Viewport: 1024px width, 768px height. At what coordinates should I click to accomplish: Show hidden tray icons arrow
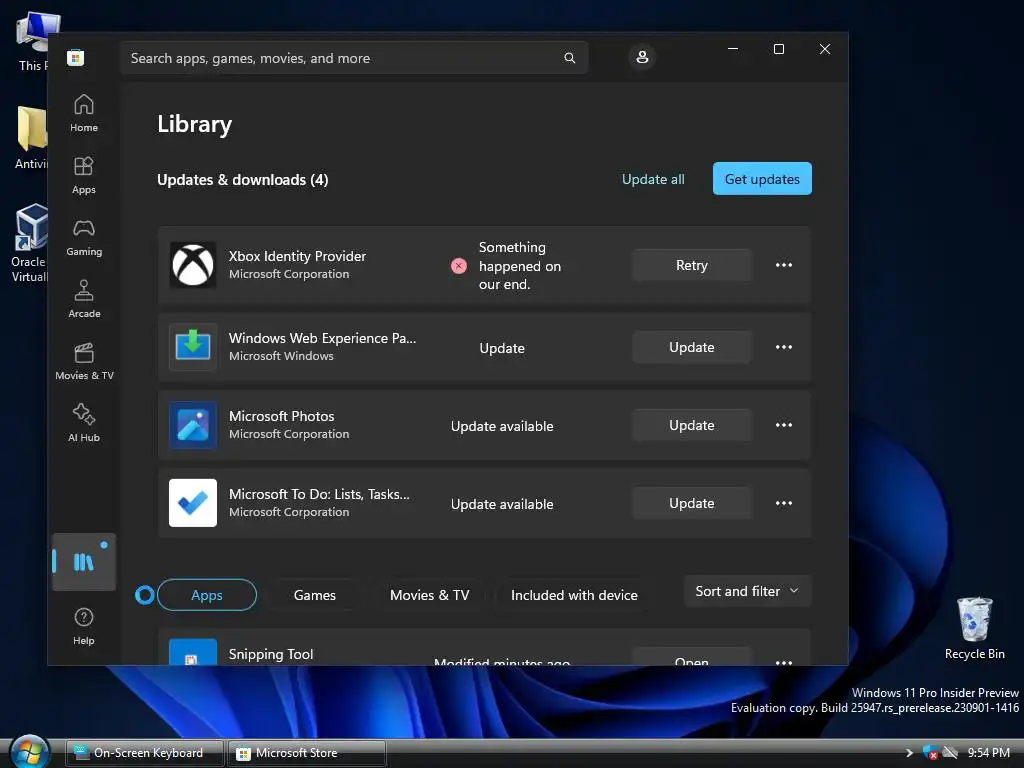909,753
